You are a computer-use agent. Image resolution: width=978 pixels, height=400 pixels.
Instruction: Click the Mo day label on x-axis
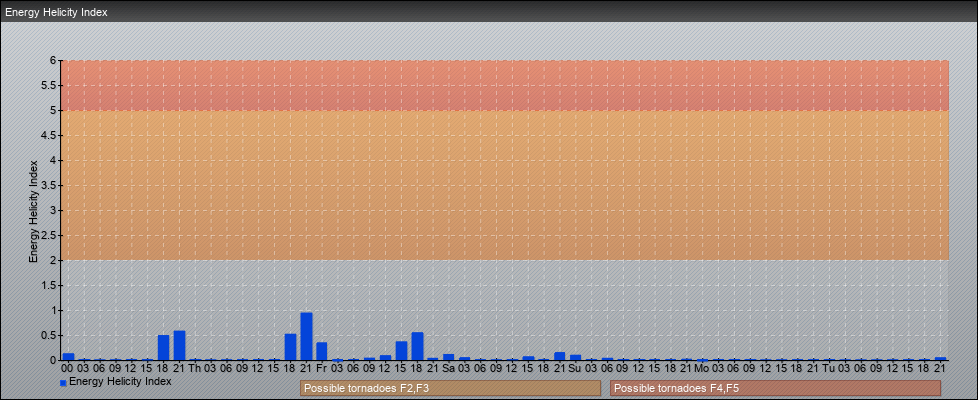pyautogui.click(x=702, y=368)
